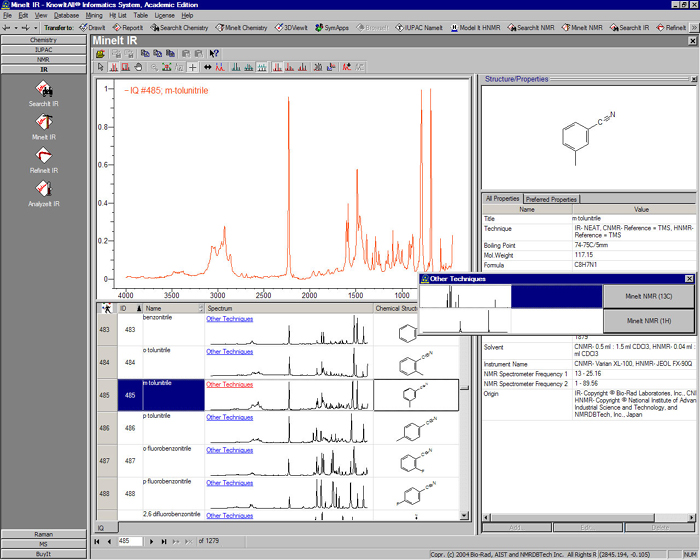Viewport: 700px width, 560px height.
Task: Click the context help arrow-question icon
Action: 214,54
